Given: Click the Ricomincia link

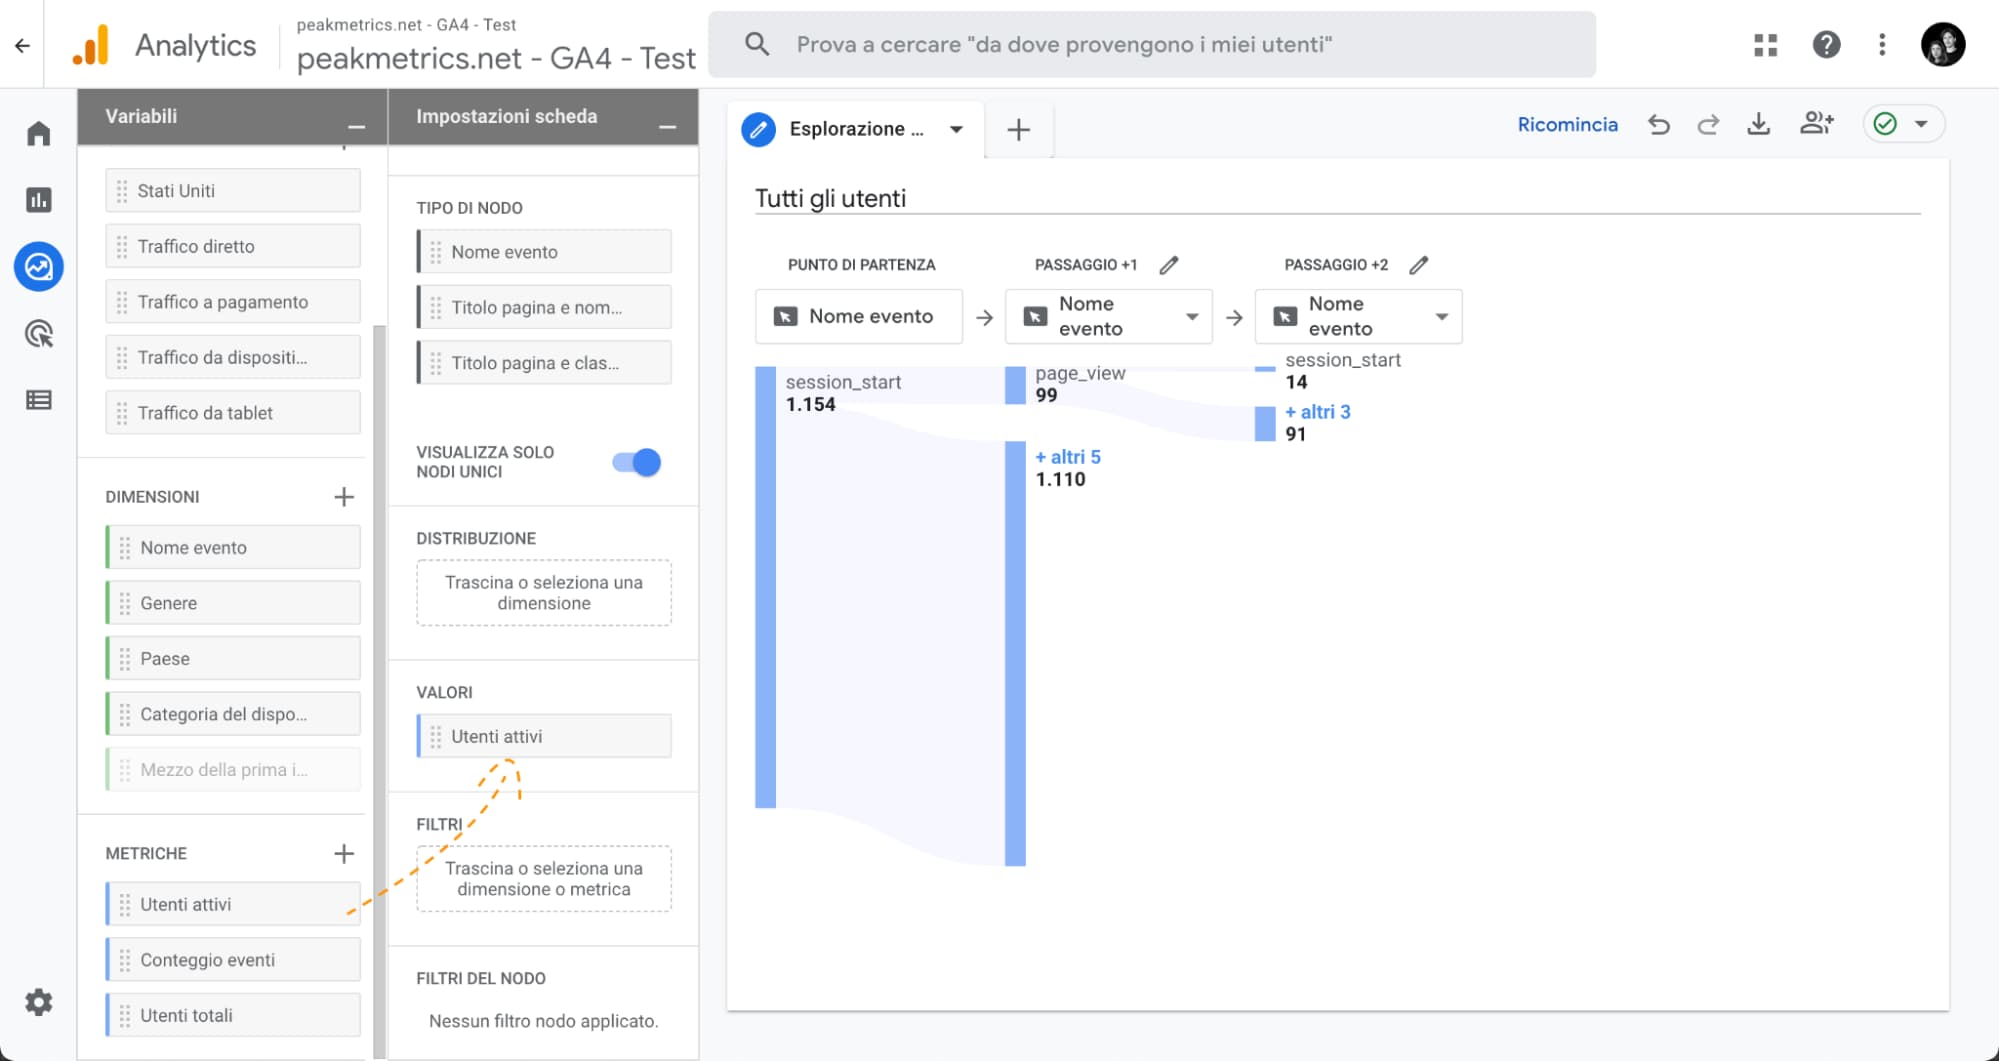Looking at the screenshot, I should [x=1567, y=125].
